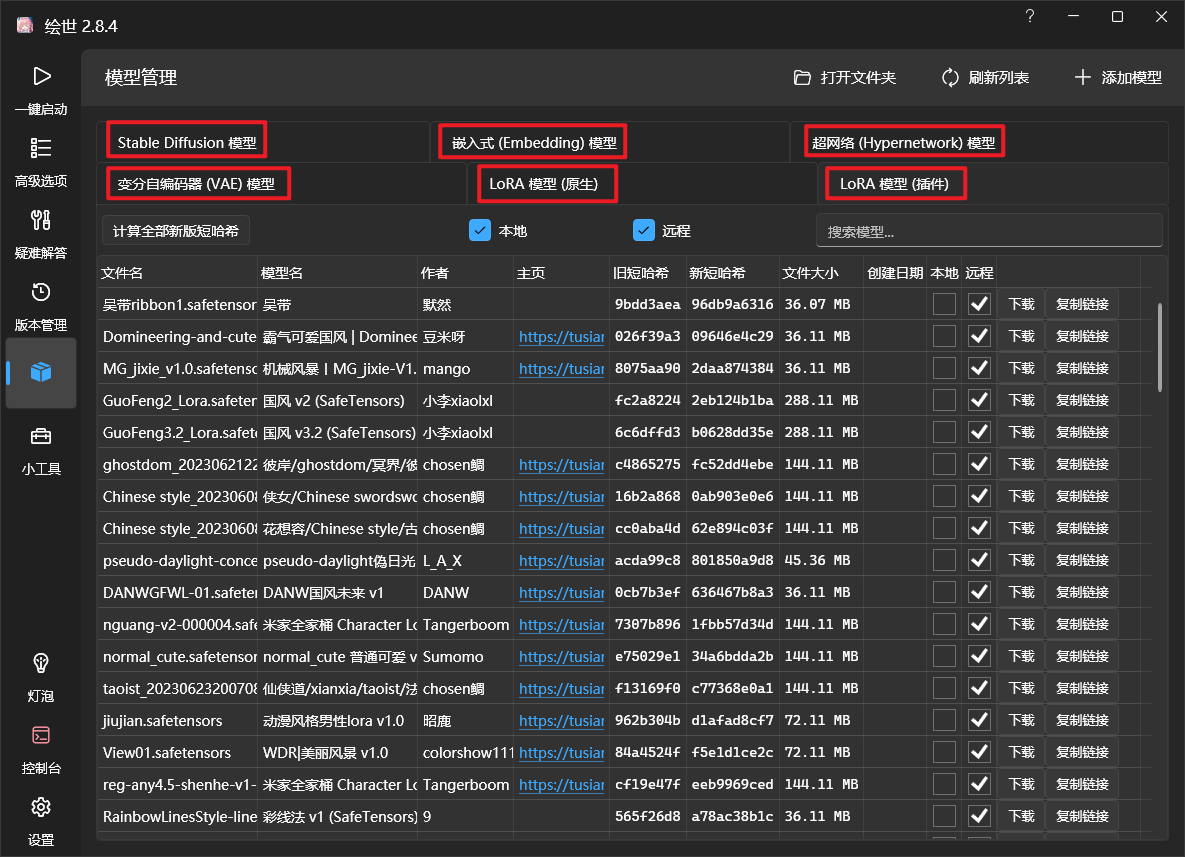Select the model management cube icon

[x=41, y=372]
